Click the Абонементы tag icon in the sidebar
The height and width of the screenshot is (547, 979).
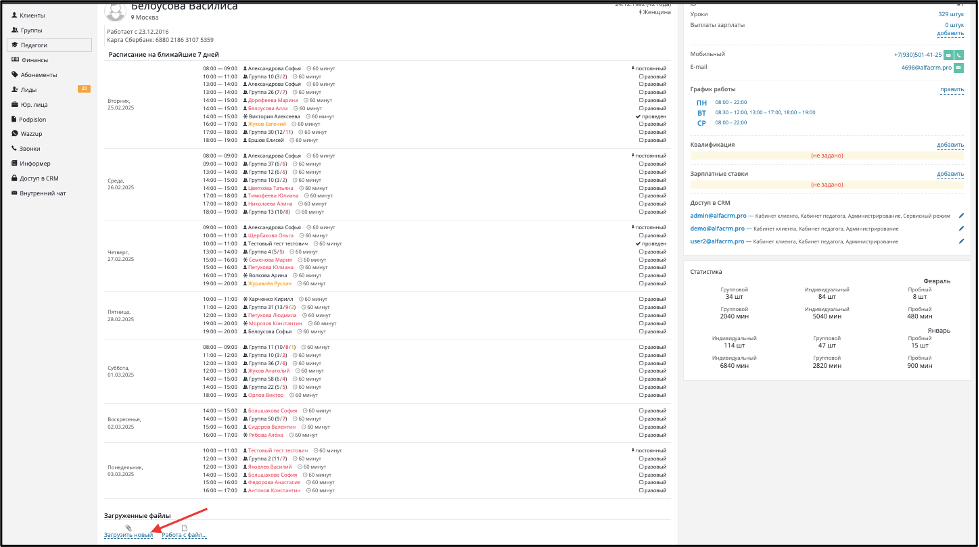(x=14, y=75)
